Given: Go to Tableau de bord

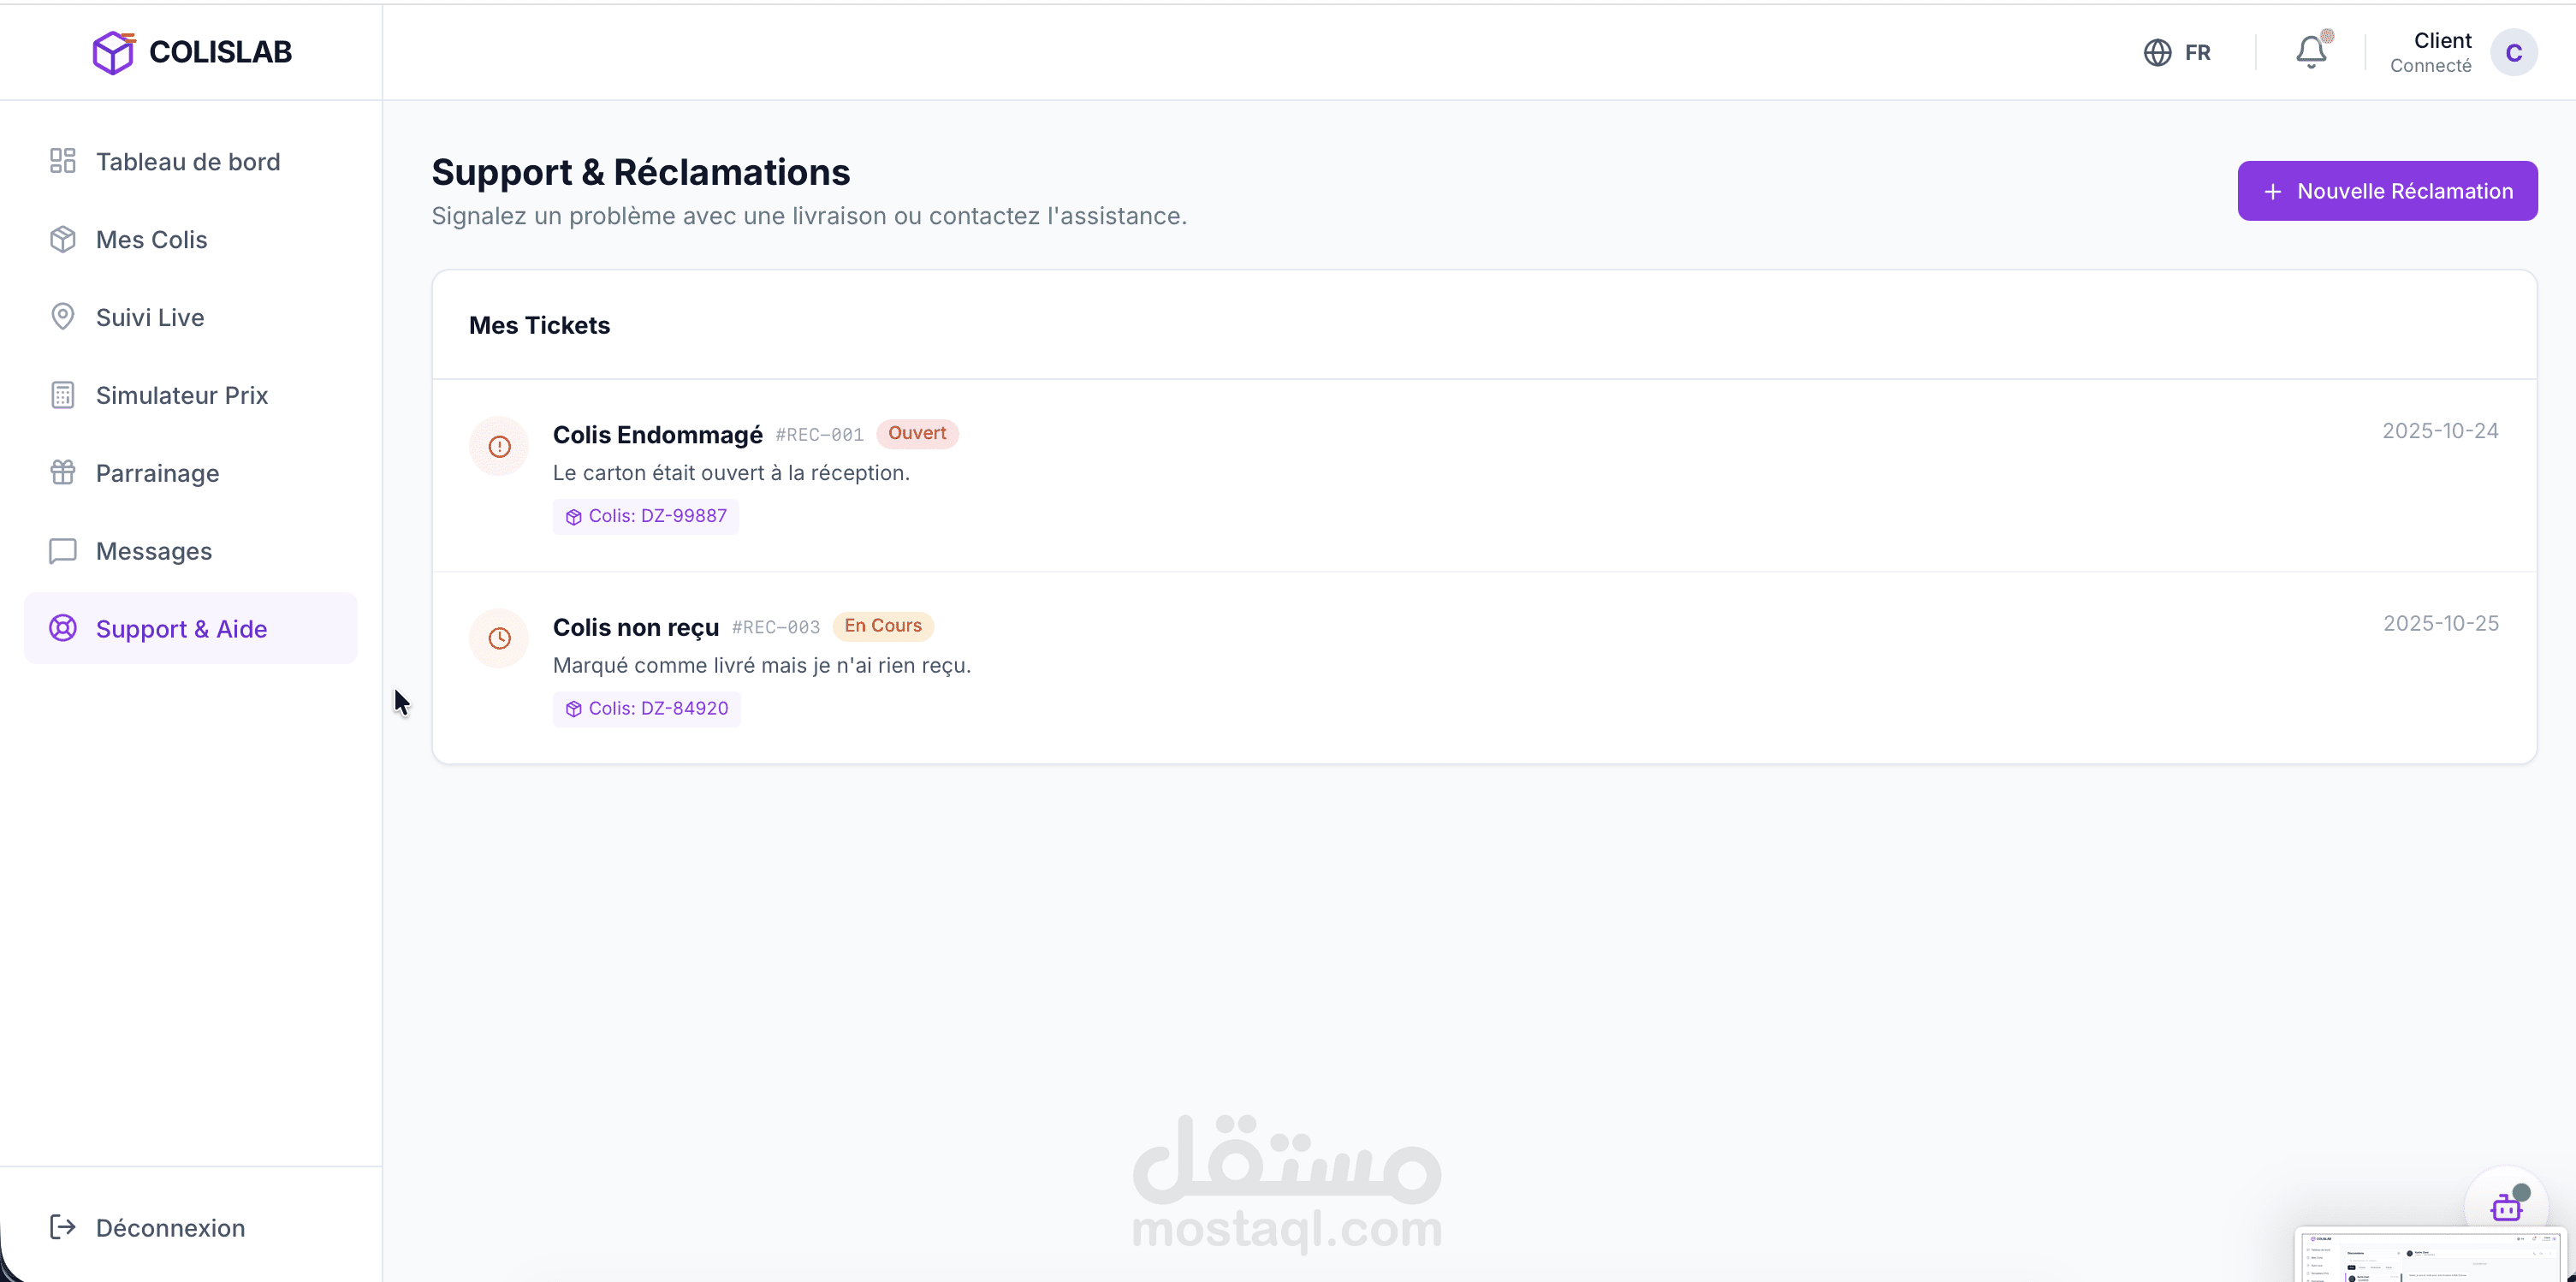Looking at the screenshot, I should 188,162.
